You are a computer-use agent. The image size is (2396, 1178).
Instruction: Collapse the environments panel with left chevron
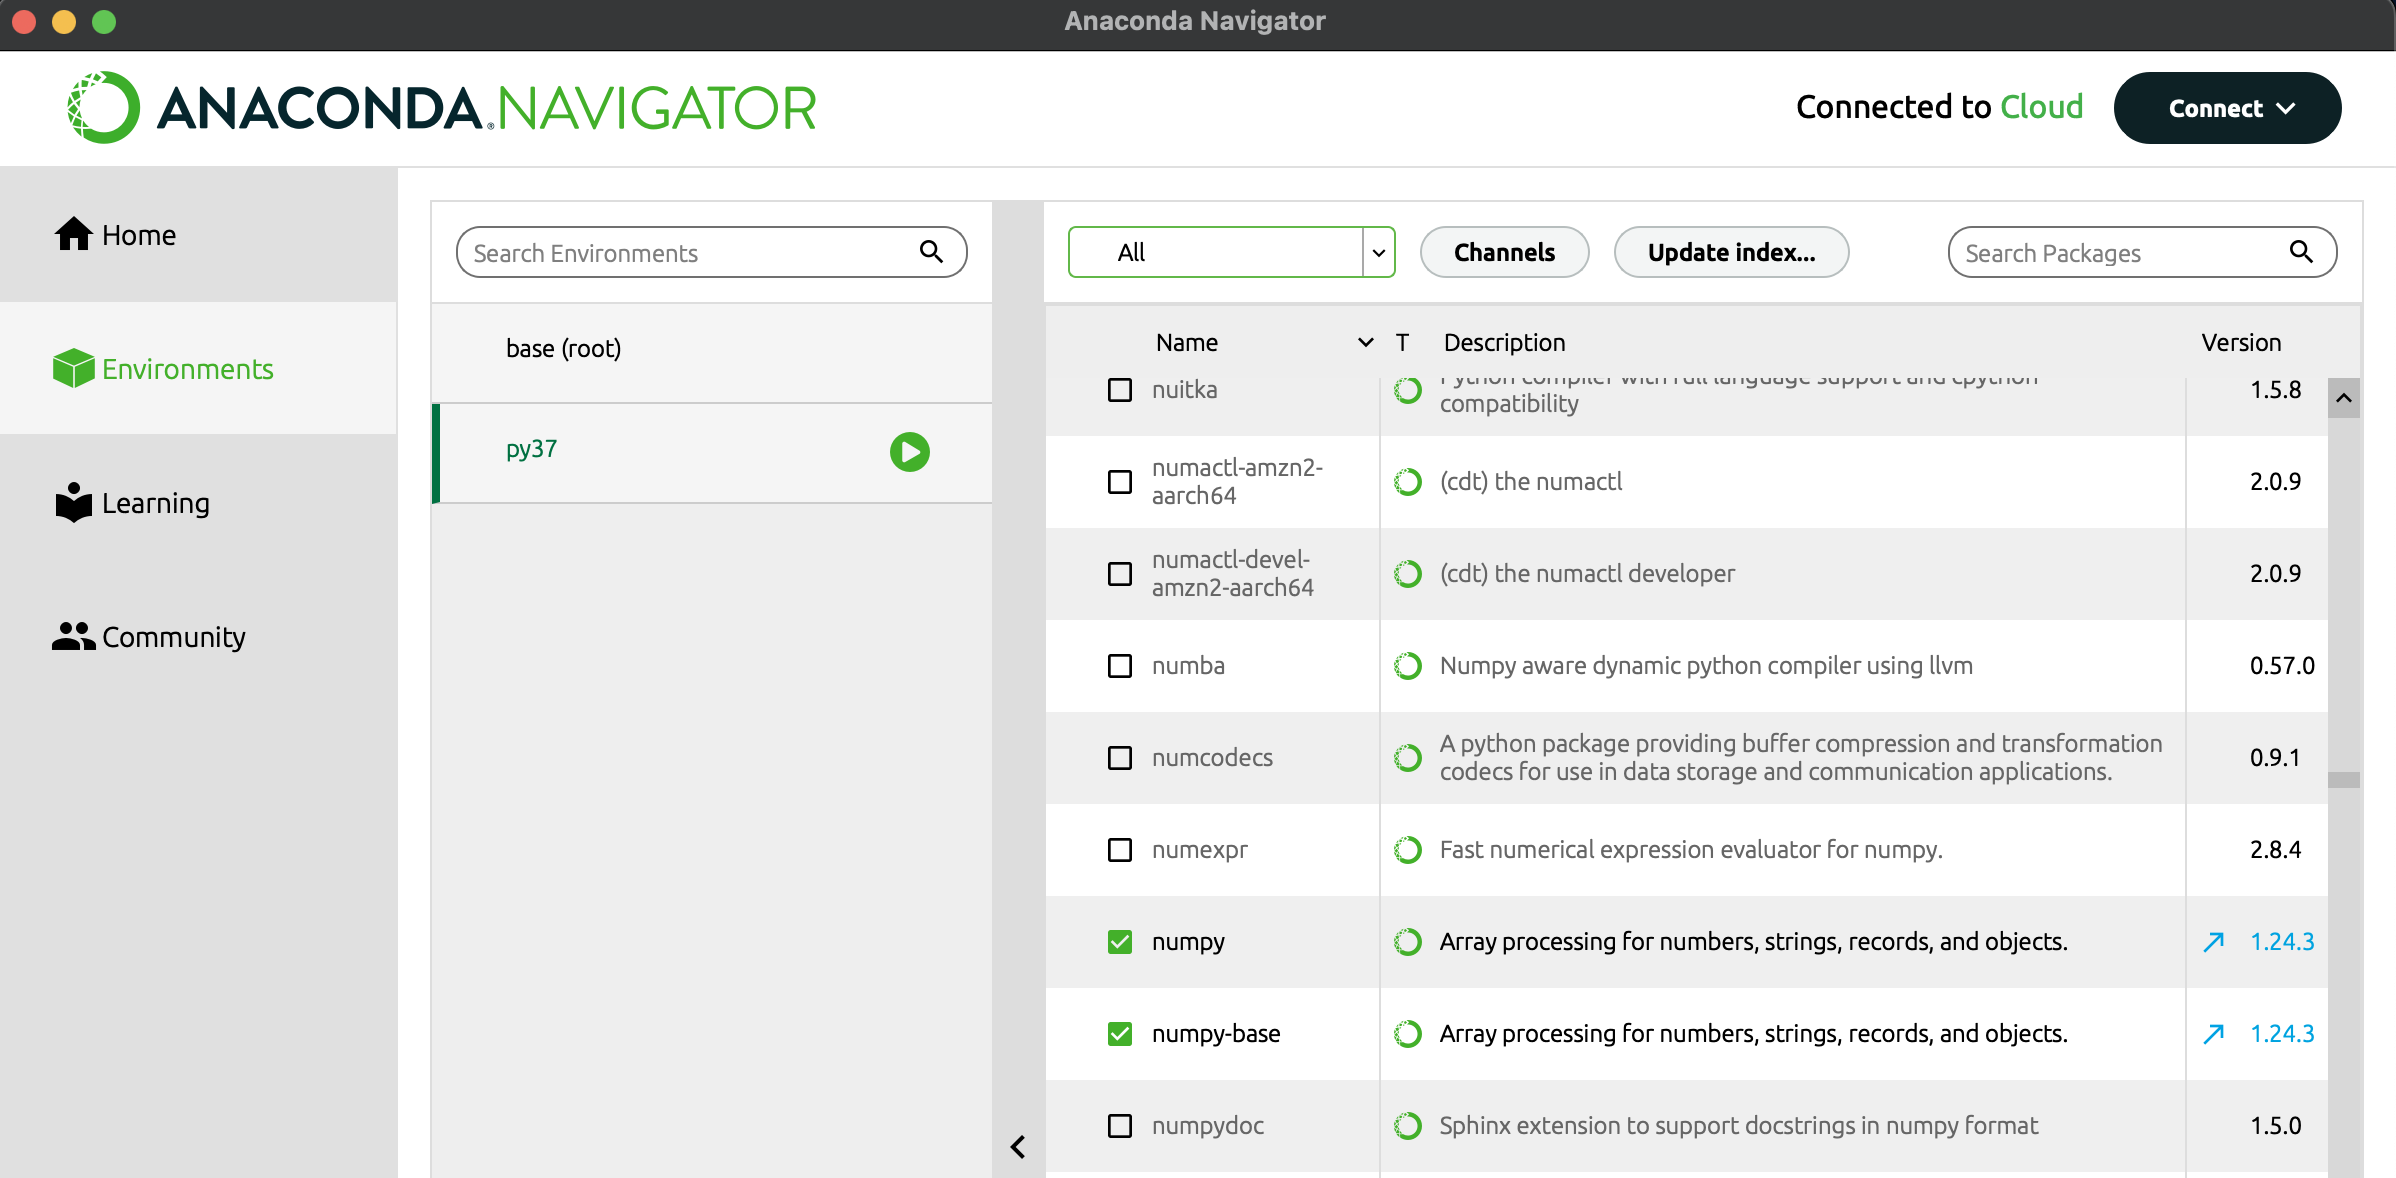pos(1018,1146)
